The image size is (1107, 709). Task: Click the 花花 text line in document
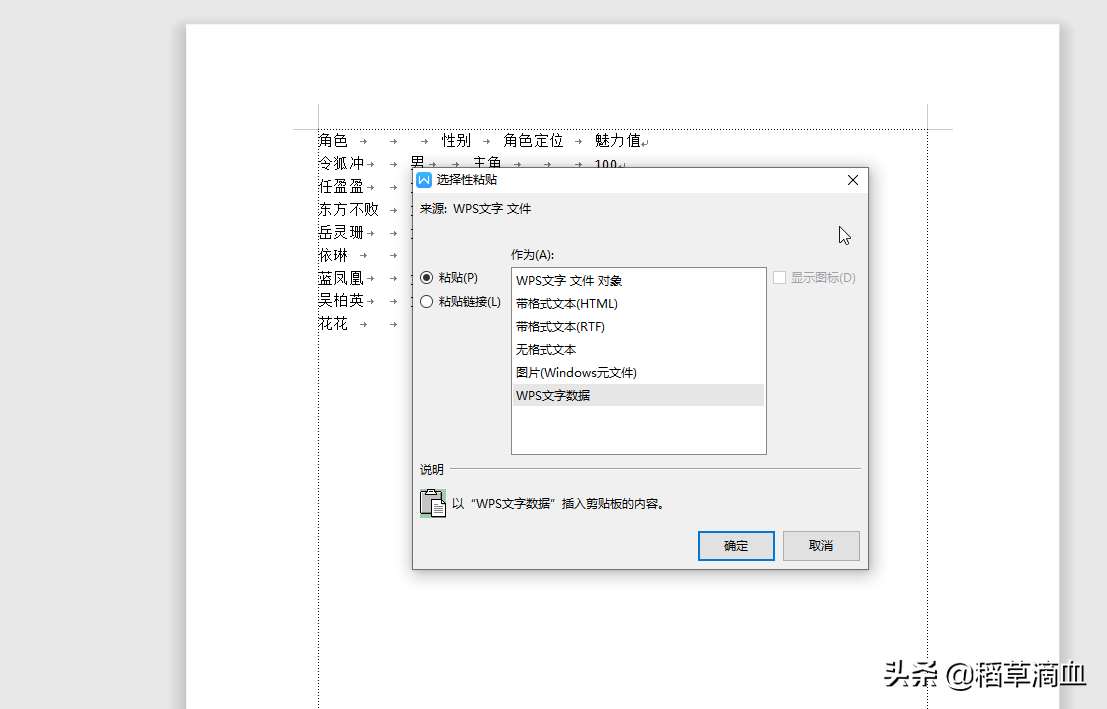[333, 323]
